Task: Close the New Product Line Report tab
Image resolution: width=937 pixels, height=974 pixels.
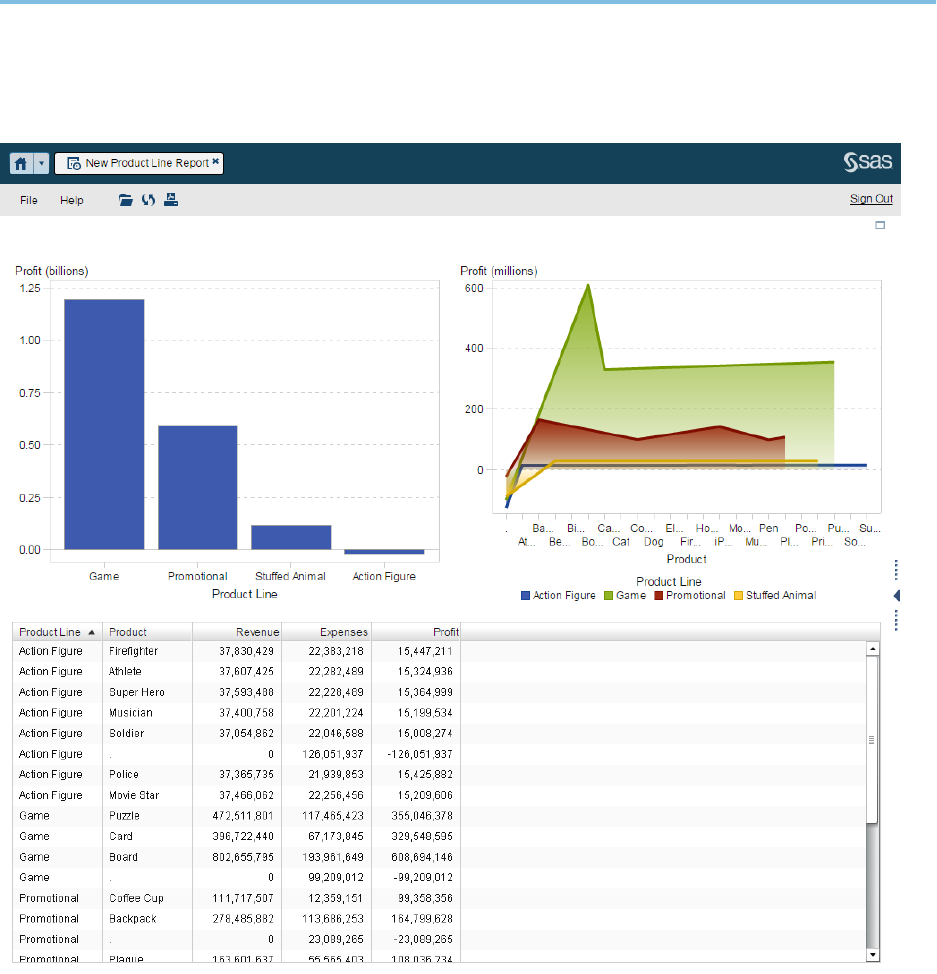Action: (x=216, y=162)
